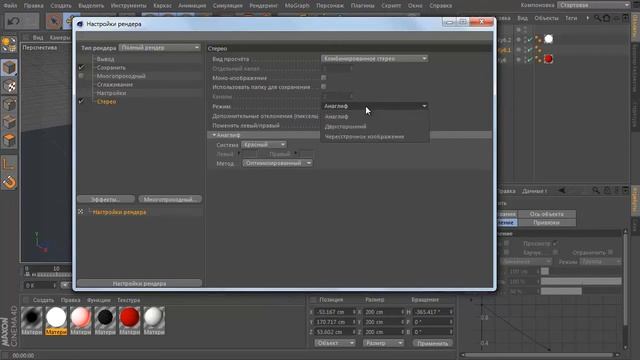640x360 pixels.
Task: Toggle the snap magnet icon
Action: click(9, 182)
